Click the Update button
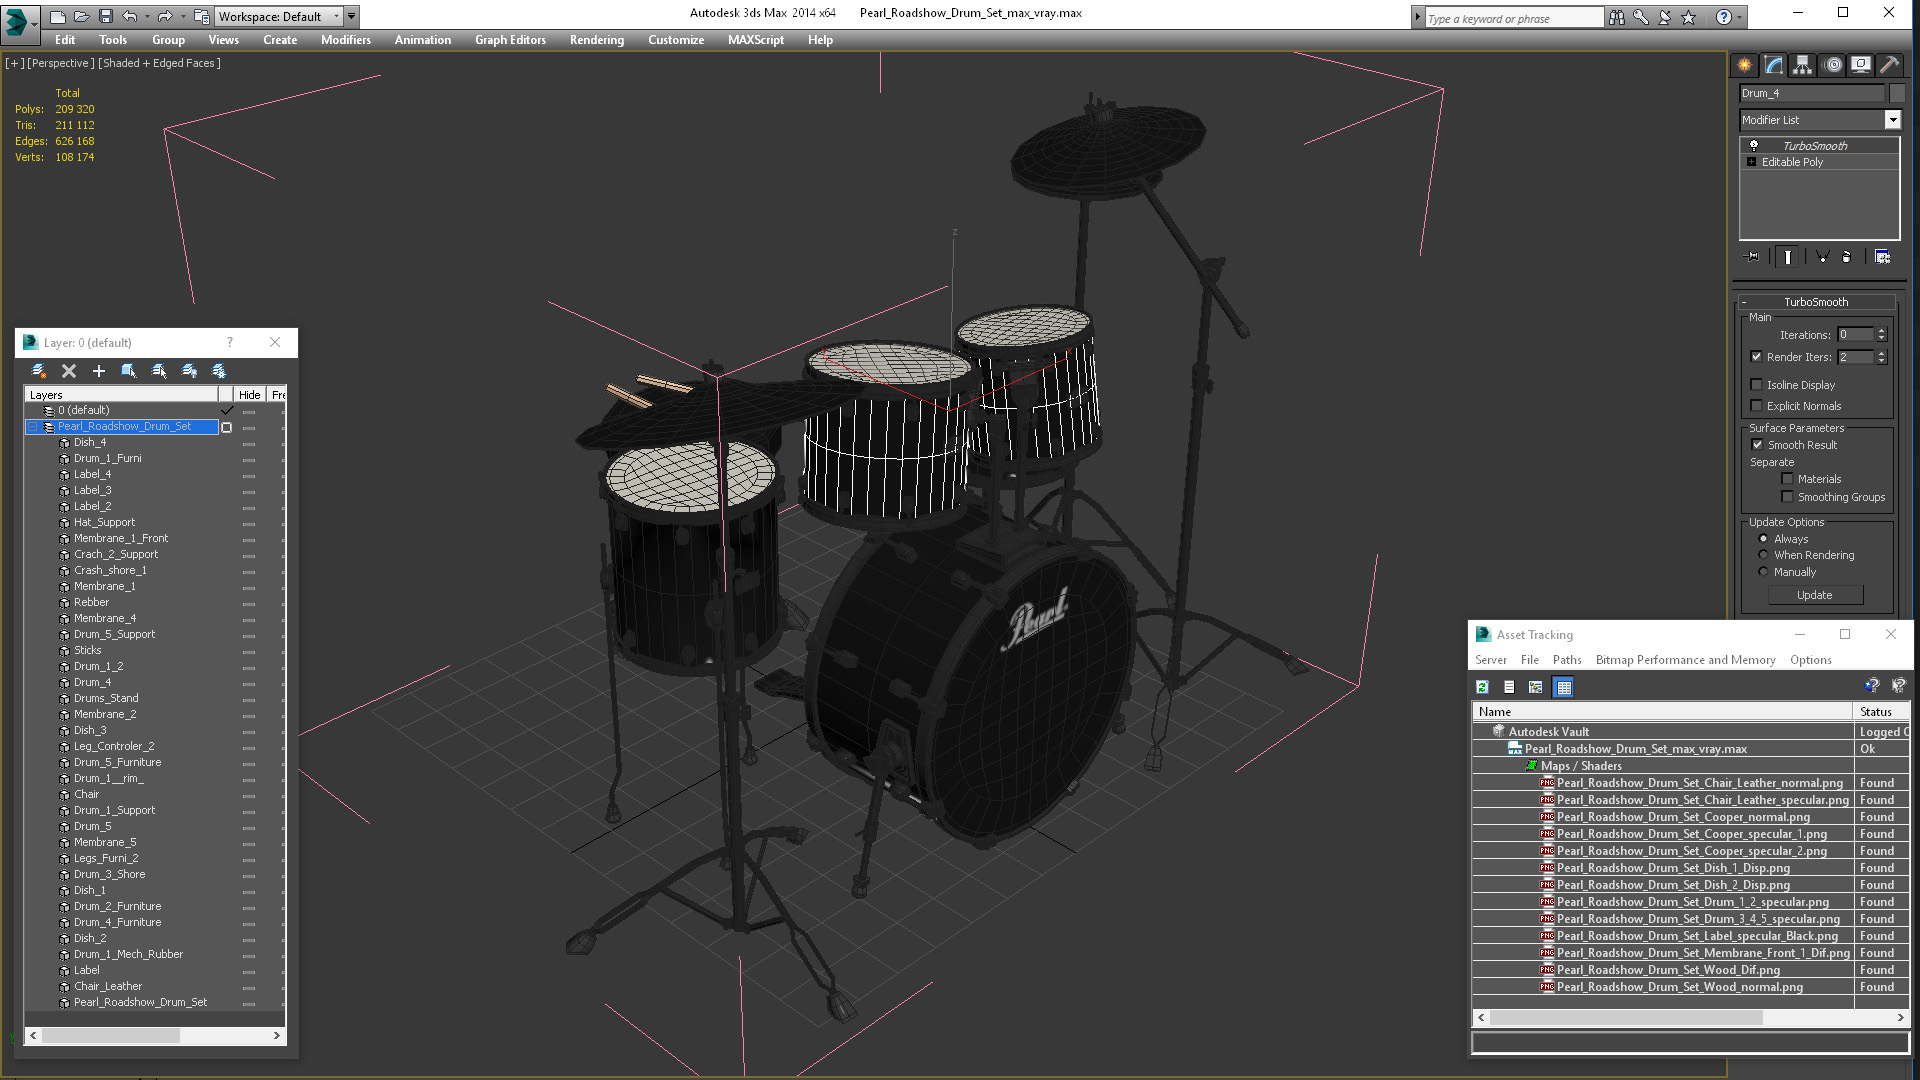This screenshot has width=1920, height=1080. pos(1814,595)
